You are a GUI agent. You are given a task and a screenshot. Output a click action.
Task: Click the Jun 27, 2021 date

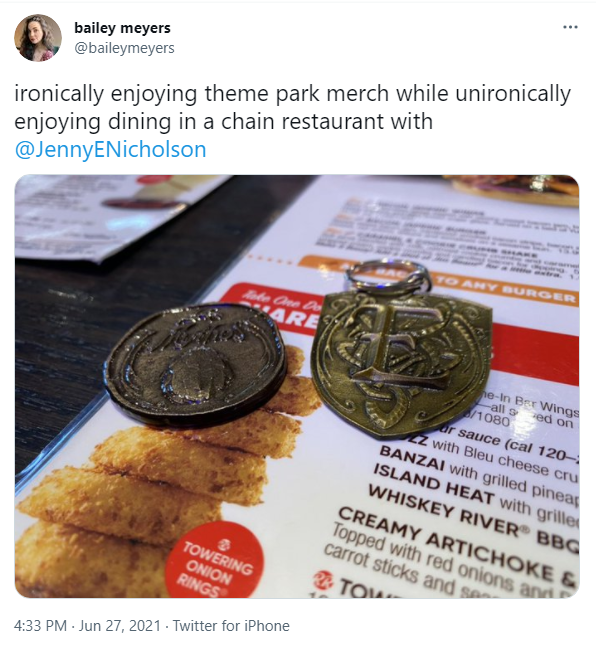coord(119,625)
